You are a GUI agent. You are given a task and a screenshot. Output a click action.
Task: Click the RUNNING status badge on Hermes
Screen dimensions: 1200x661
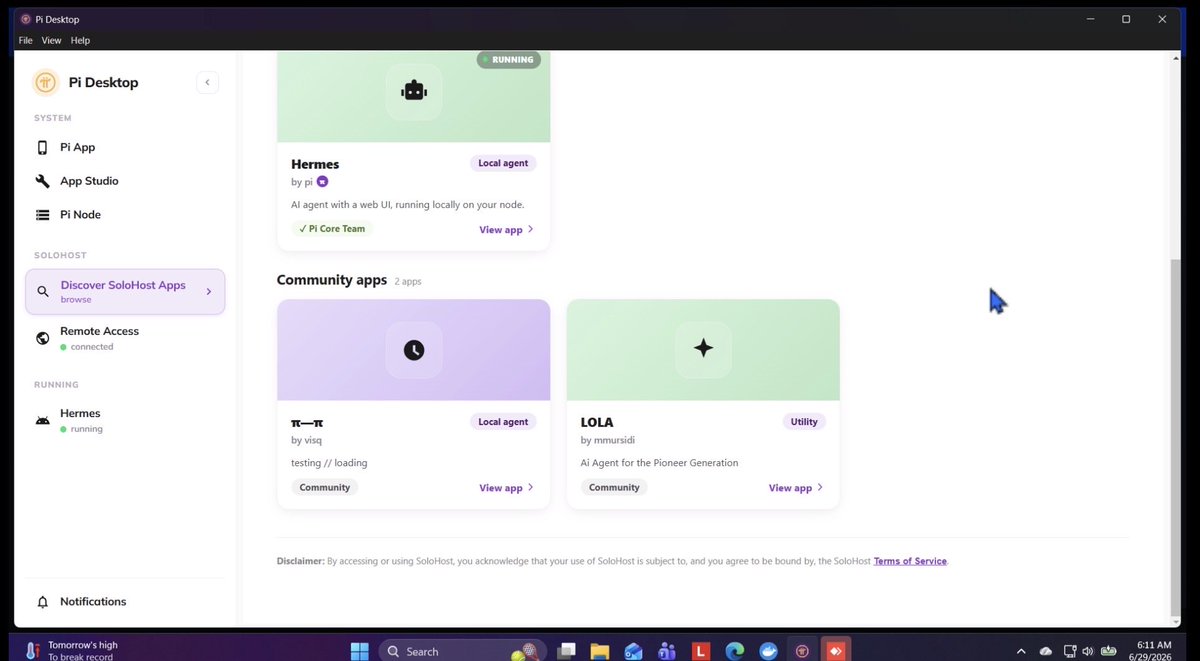coord(508,60)
